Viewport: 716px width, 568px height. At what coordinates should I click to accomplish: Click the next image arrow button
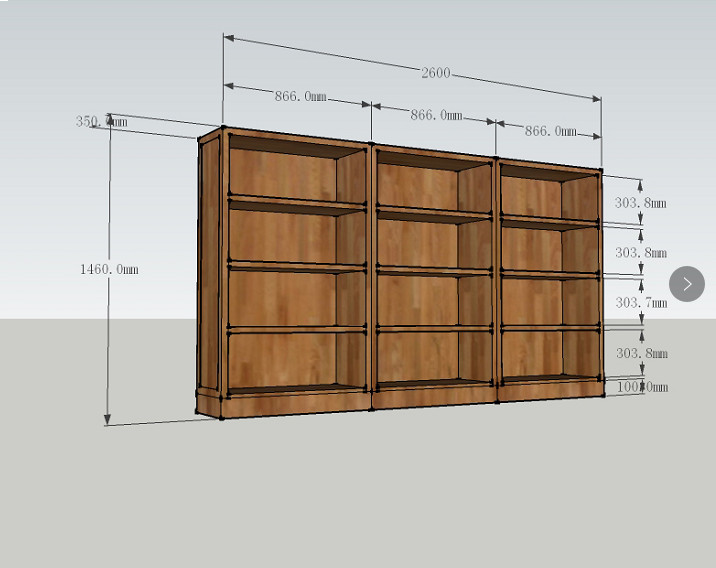coord(687,284)
